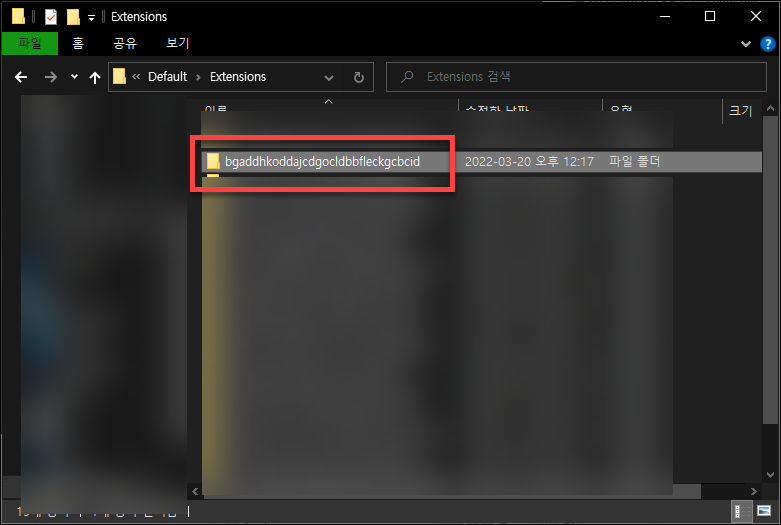781x525 pixels.
Task: Open the 보기 ribbon tab
Action: click(177, 43)
